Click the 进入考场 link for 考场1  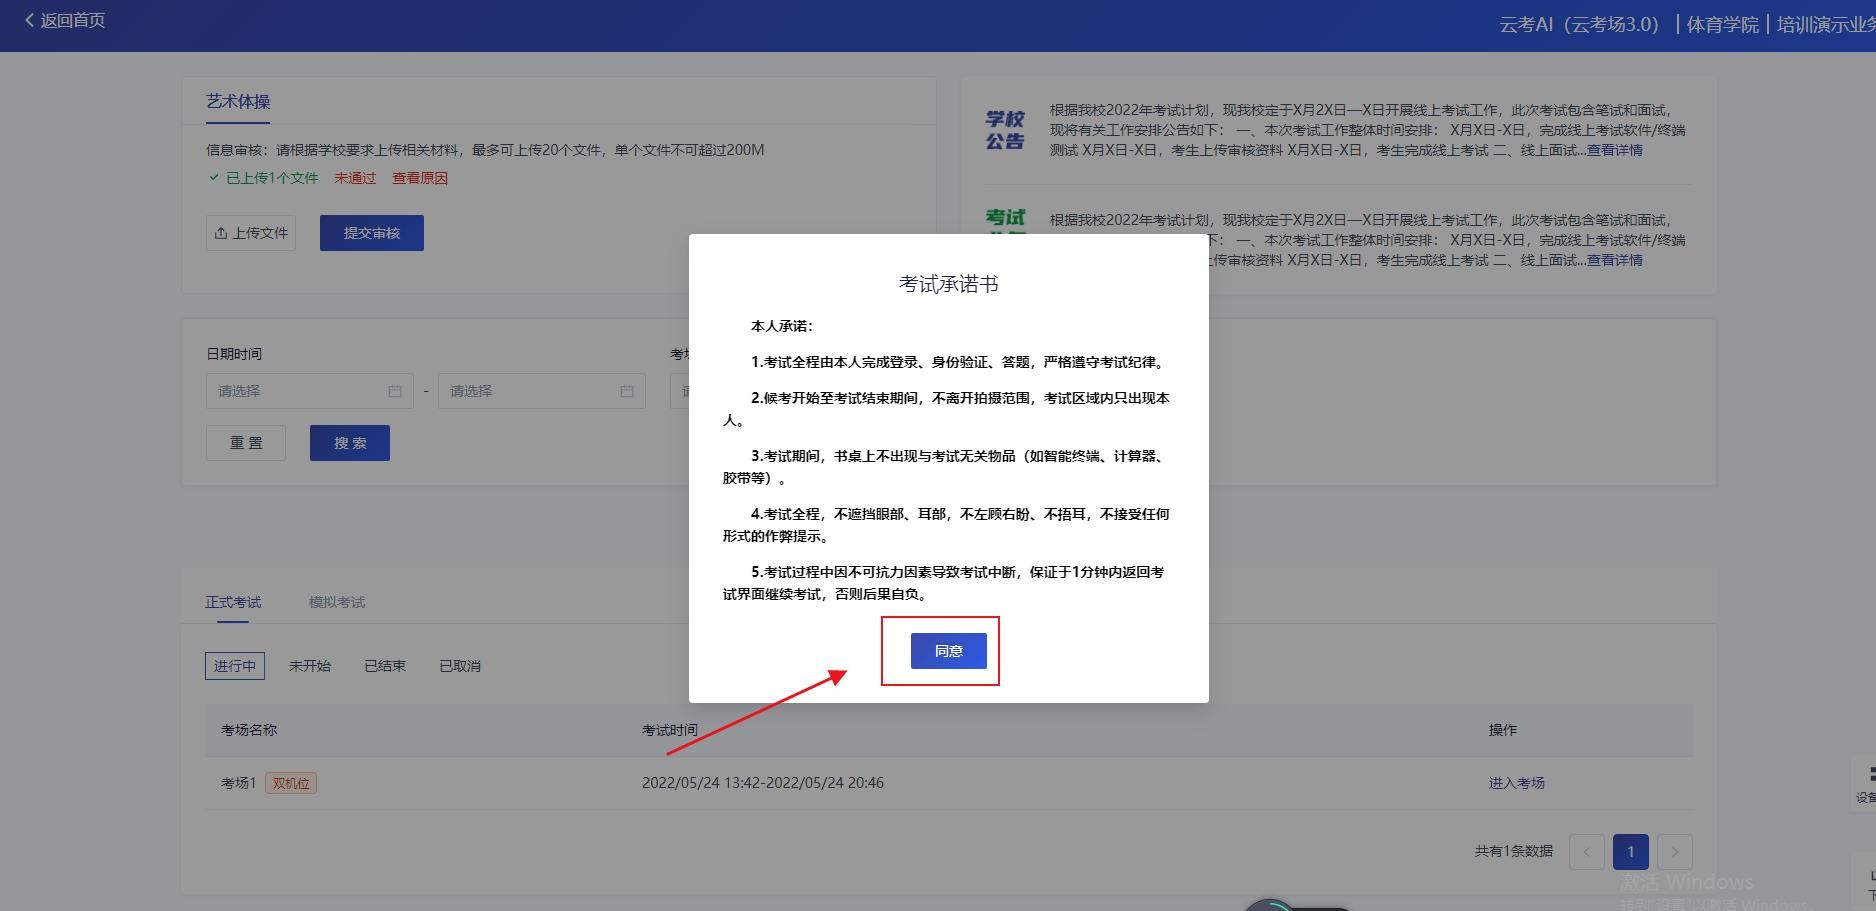coord(1516,783)
